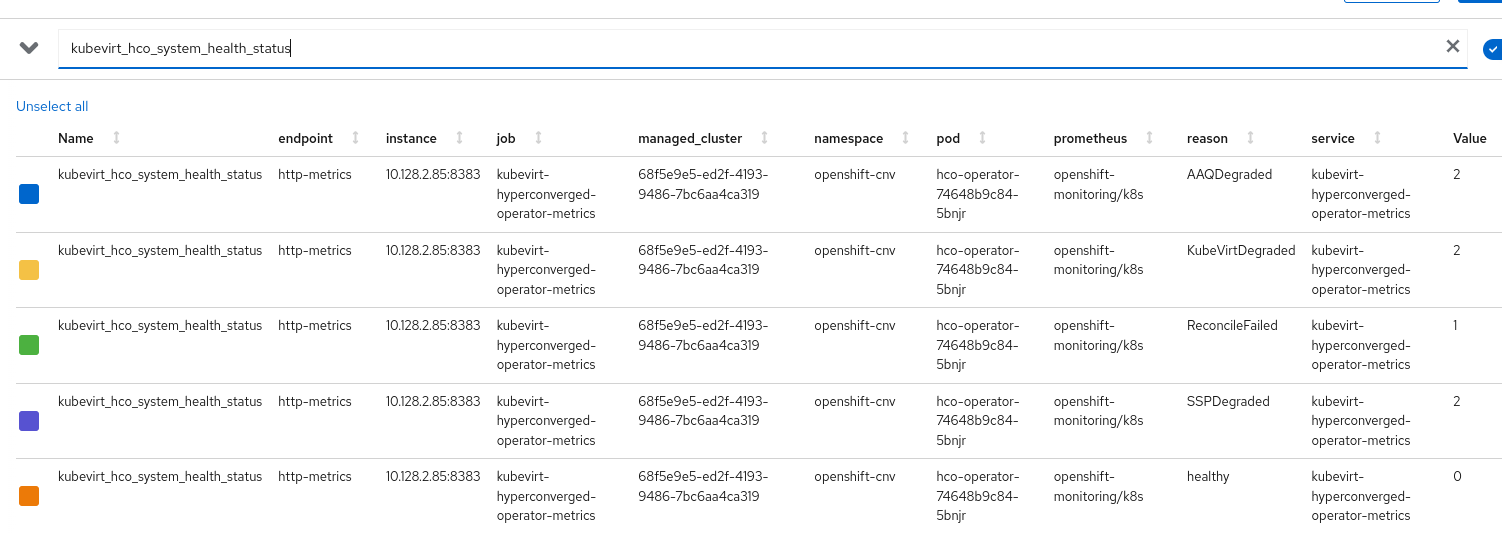This screenshot has height=534, width=1502.
Task: Click the namespace column header
Action: (849, 138)
